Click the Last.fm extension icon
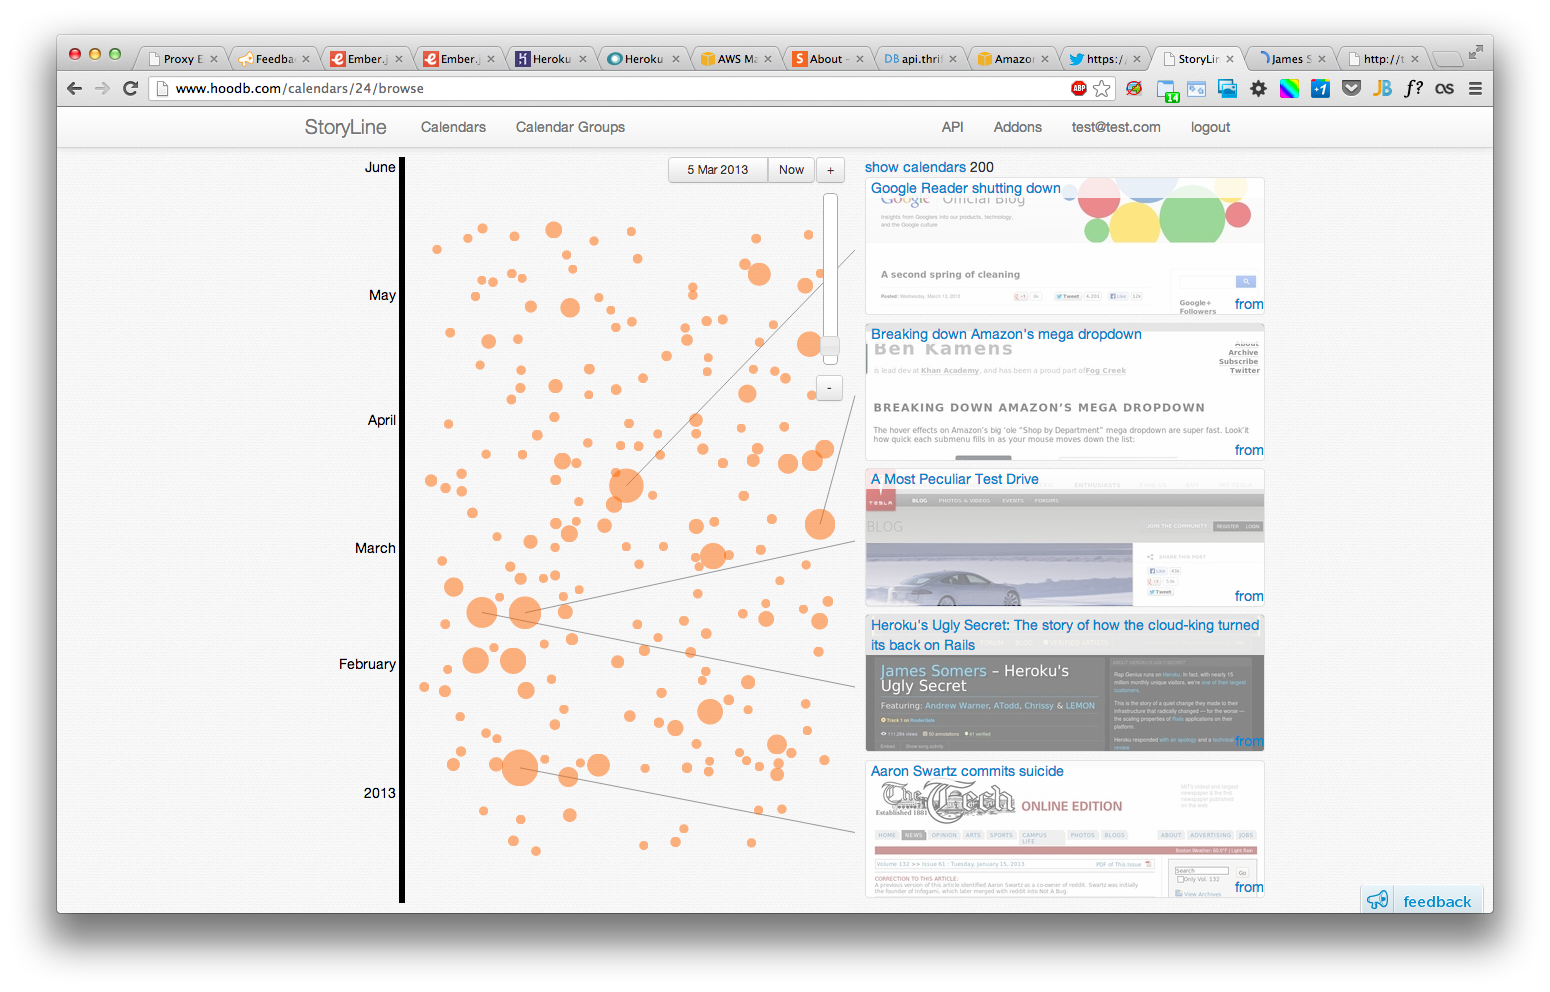1550x992 pixels. [1444, 88]
